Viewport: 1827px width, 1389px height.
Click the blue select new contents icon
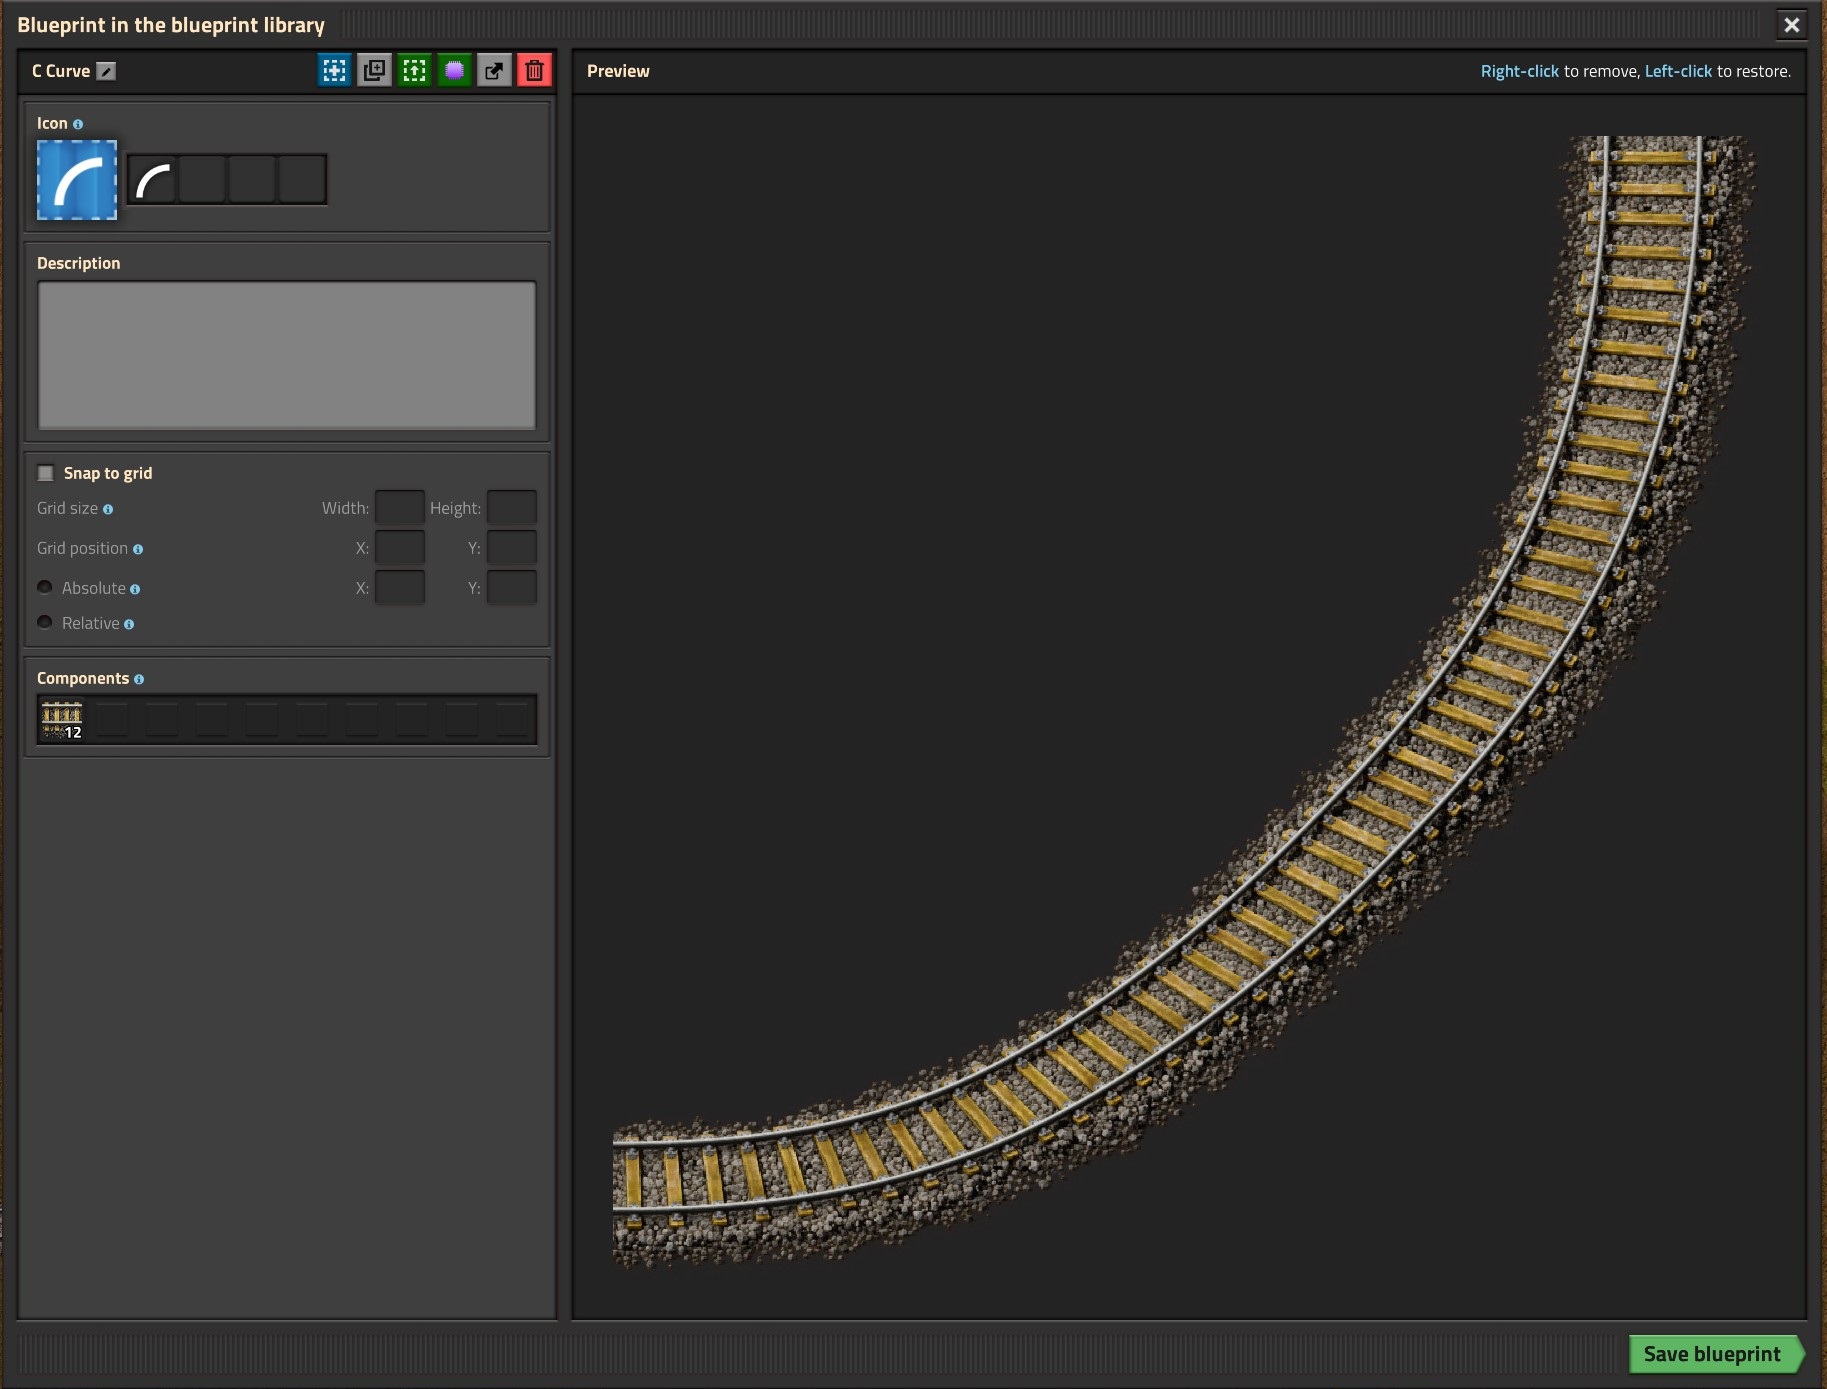(x=334, y=70)
